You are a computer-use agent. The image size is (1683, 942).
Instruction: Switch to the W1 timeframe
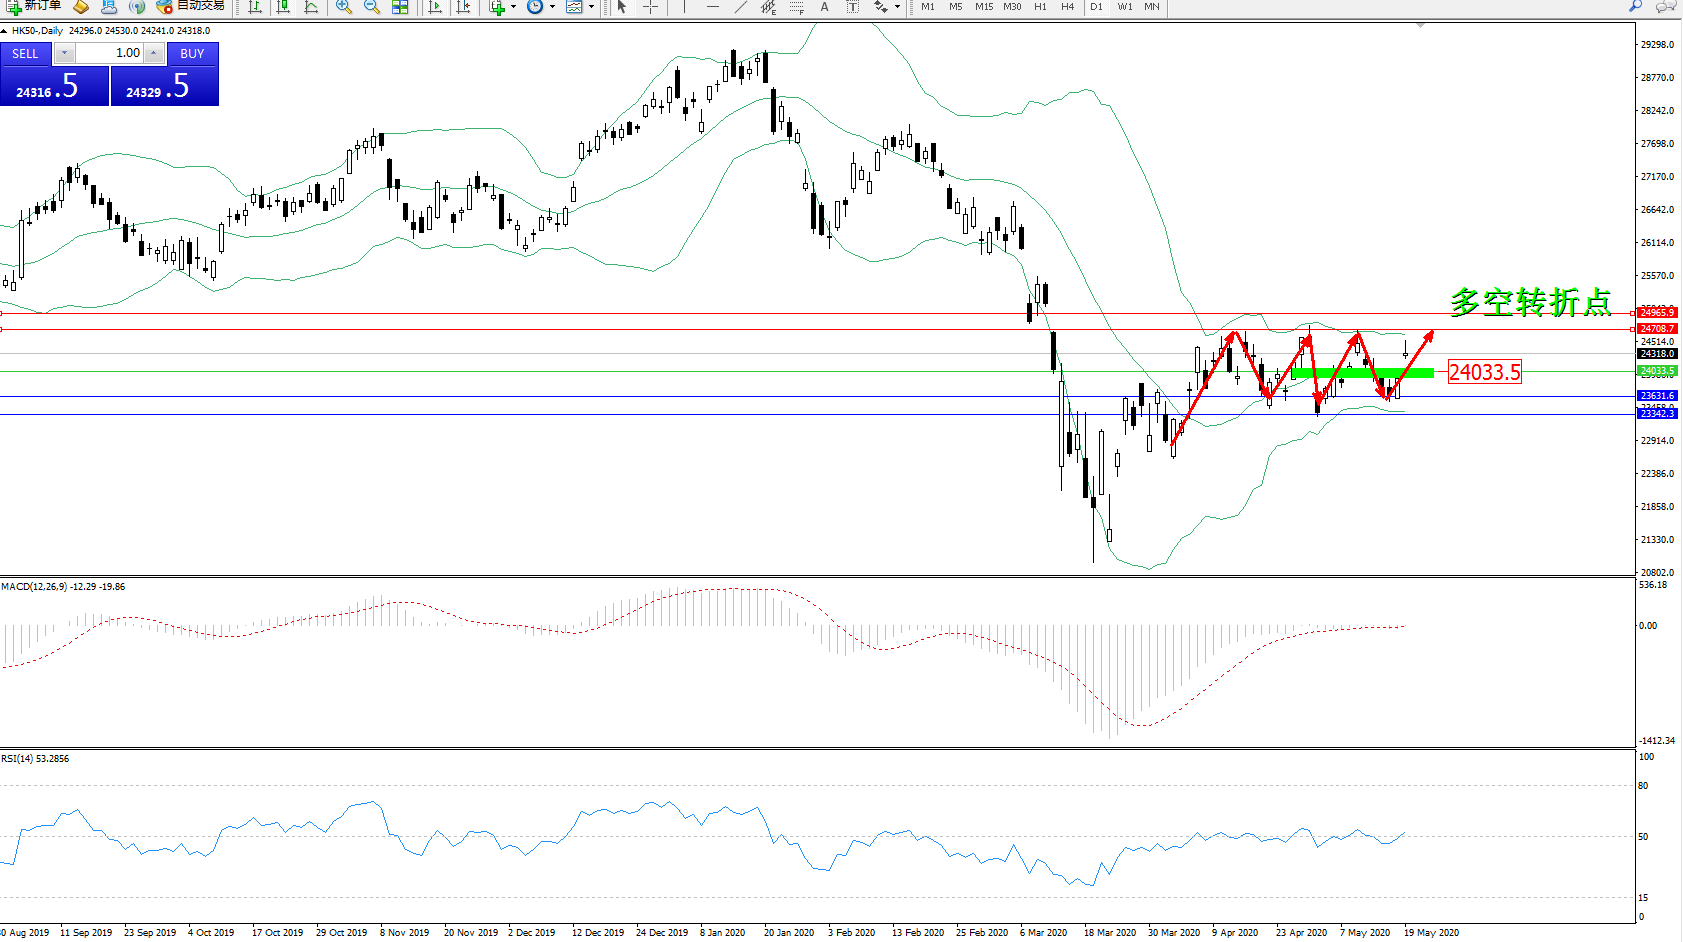pyautogui.click(x=1125, y=7)
